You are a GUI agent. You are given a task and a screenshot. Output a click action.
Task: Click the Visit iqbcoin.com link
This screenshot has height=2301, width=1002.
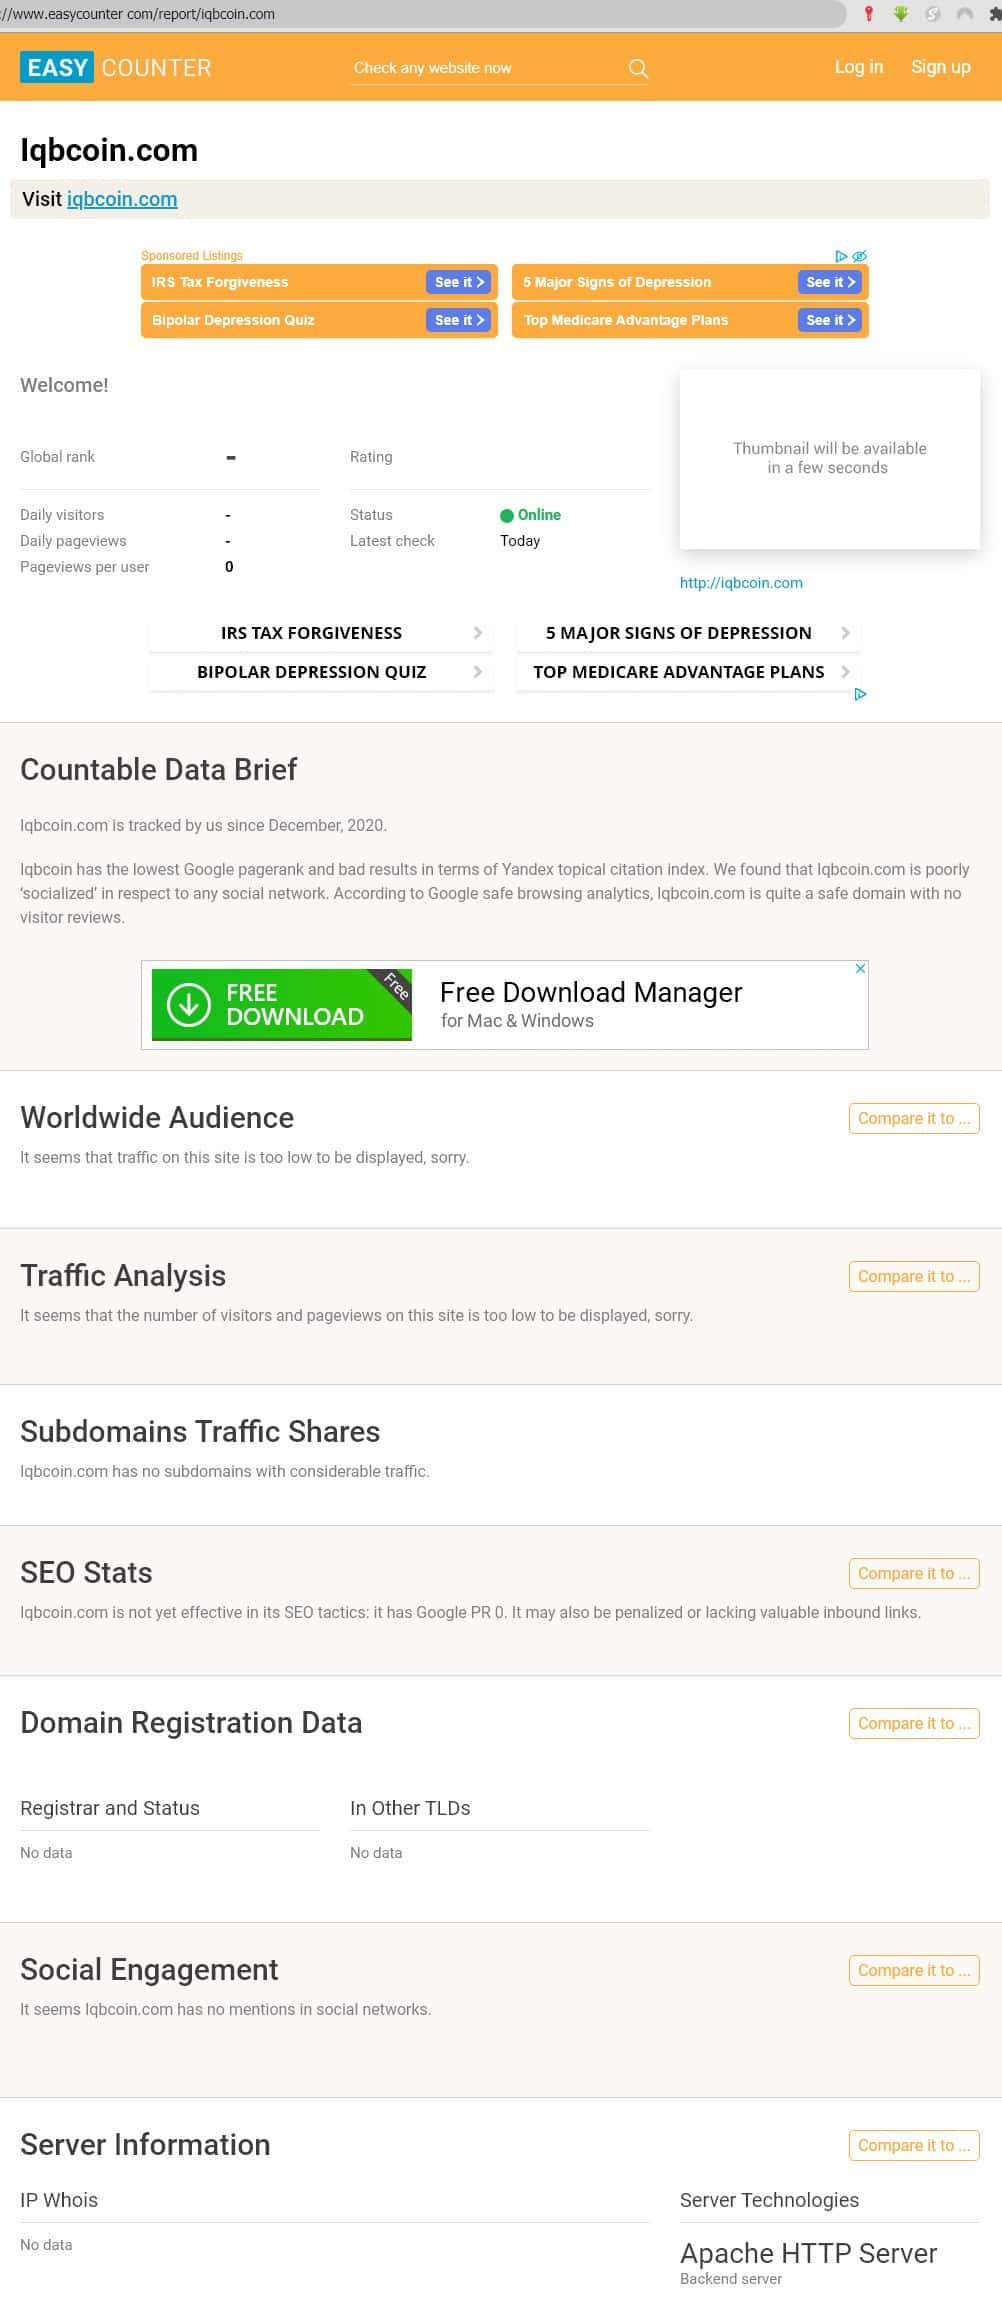click(x=122, y=199)
